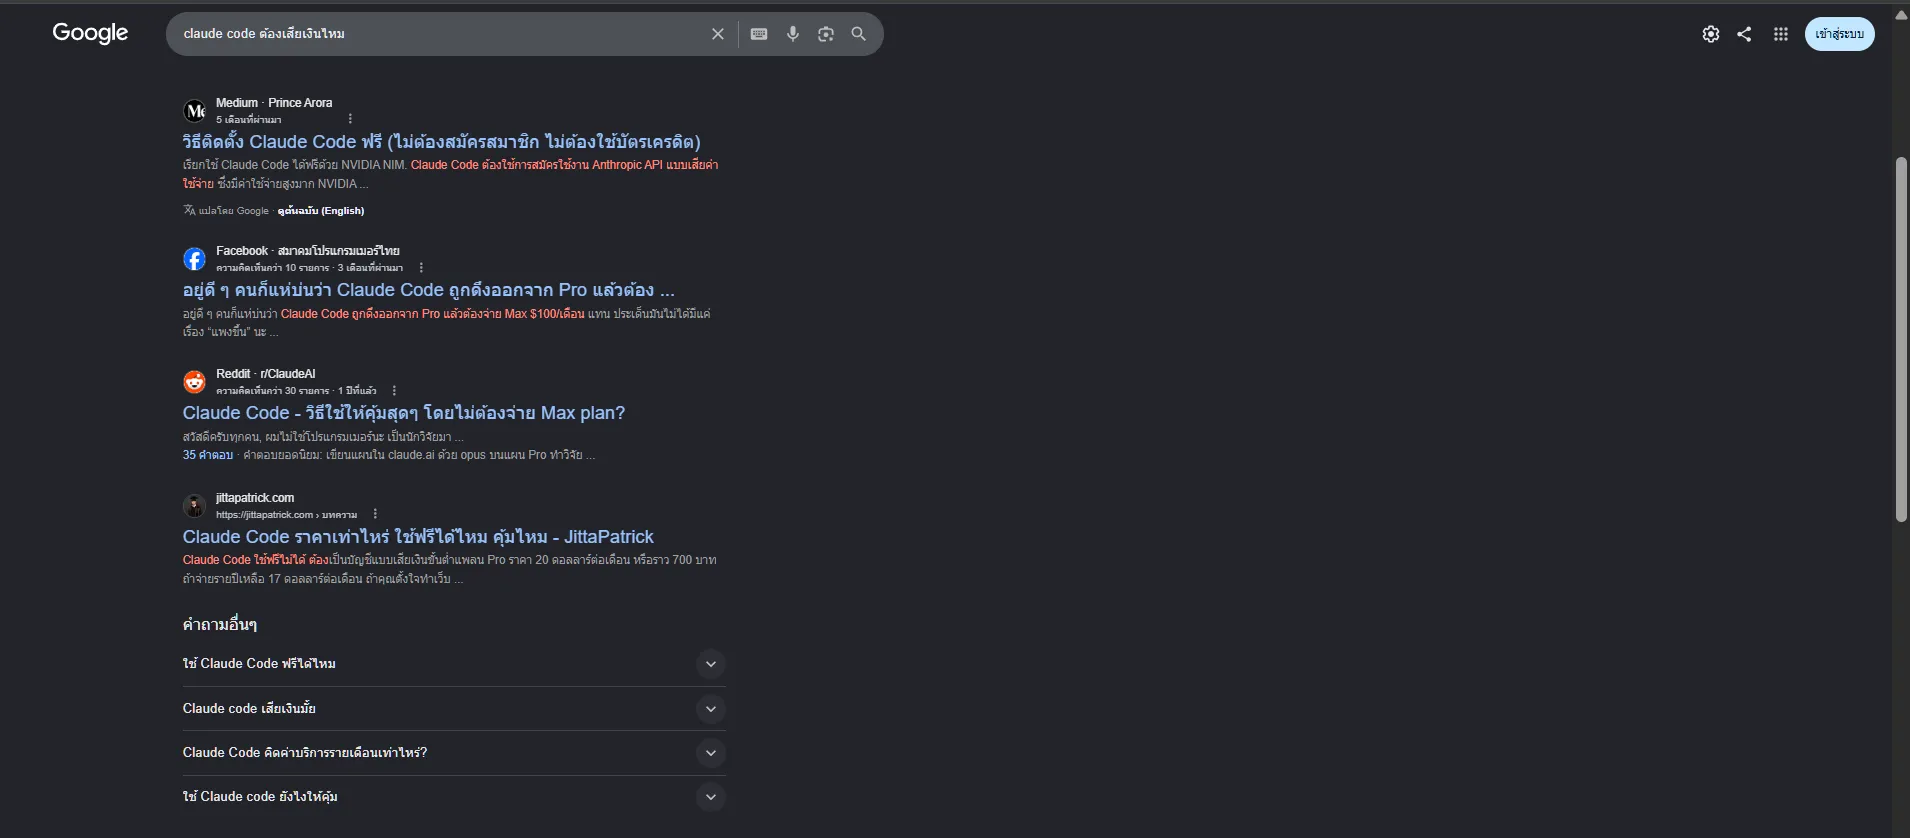Click the vertical page scrollbar thumb
Image resolution: width=1910 pixels, height=838 pixels.
tap(1901, 339)
